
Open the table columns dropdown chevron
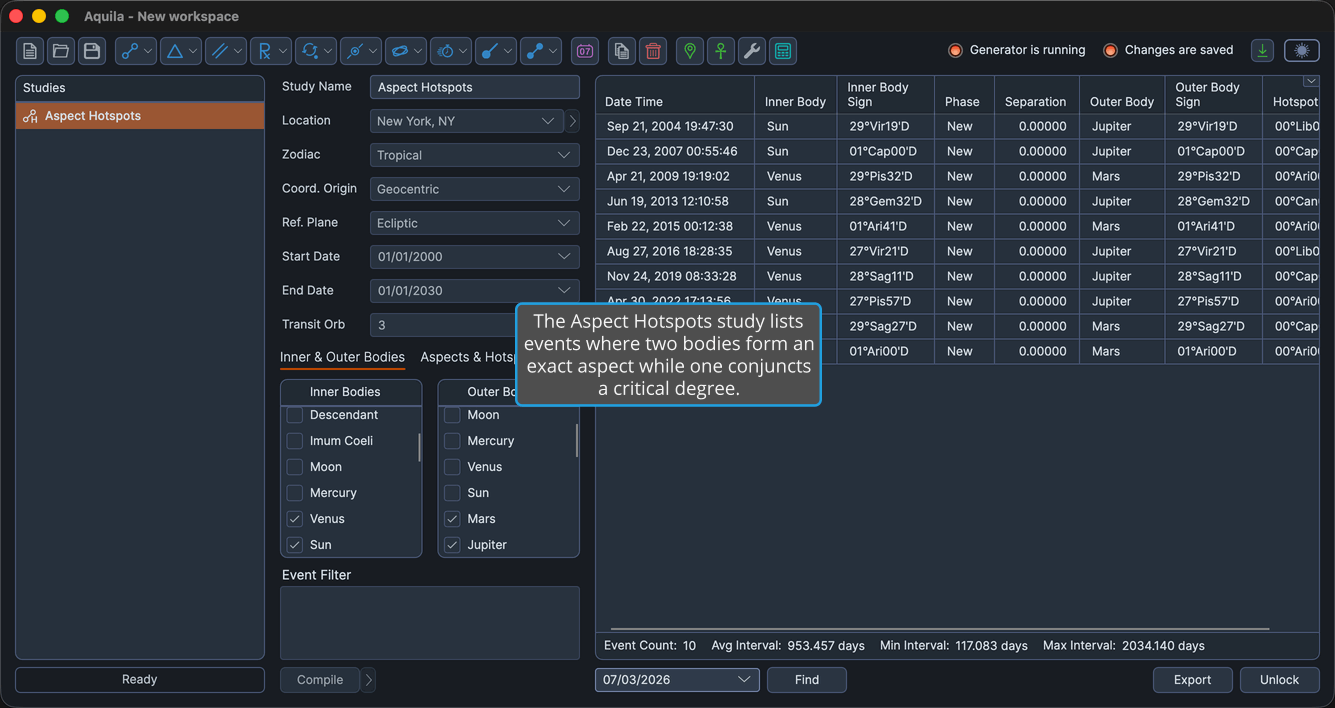(1310, 82)
